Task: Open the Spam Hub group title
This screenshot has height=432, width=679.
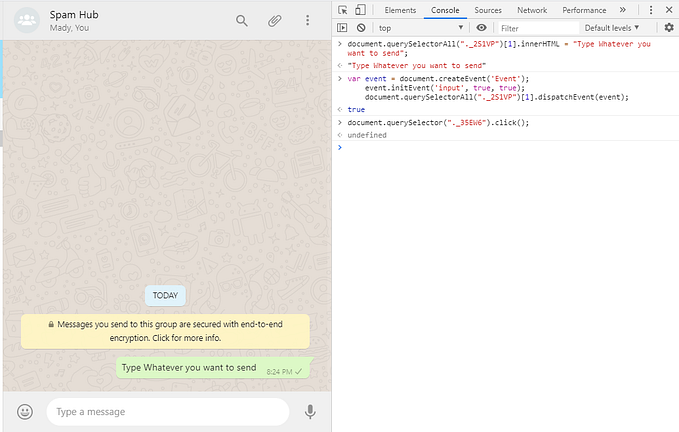Action: click(x=74, y=15)
